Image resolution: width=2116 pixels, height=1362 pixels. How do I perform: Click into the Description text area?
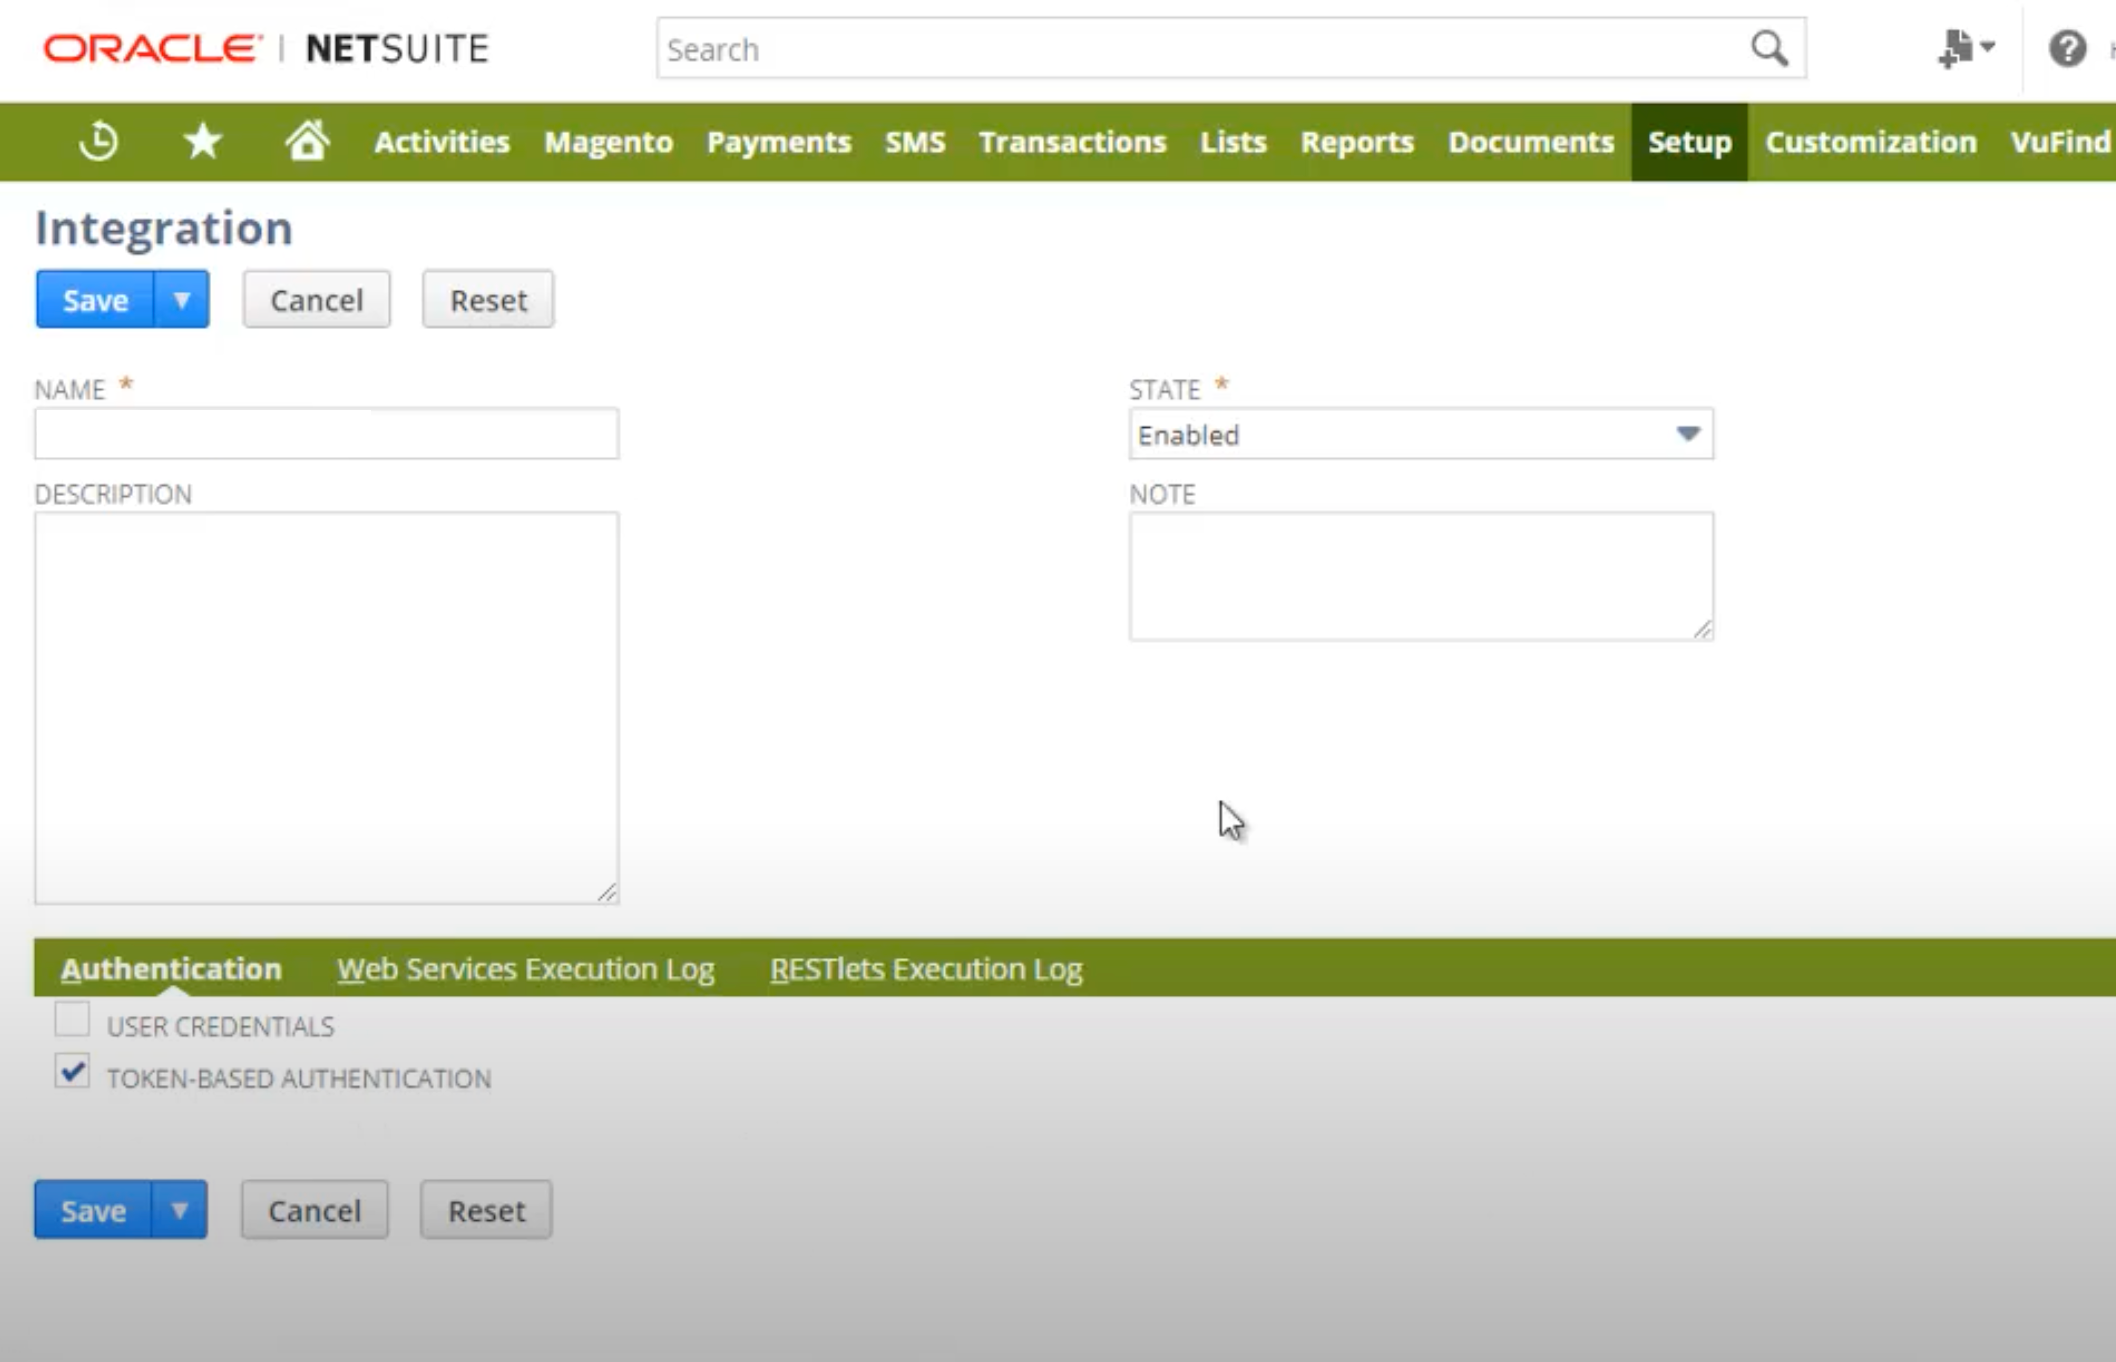pos(326,707)
